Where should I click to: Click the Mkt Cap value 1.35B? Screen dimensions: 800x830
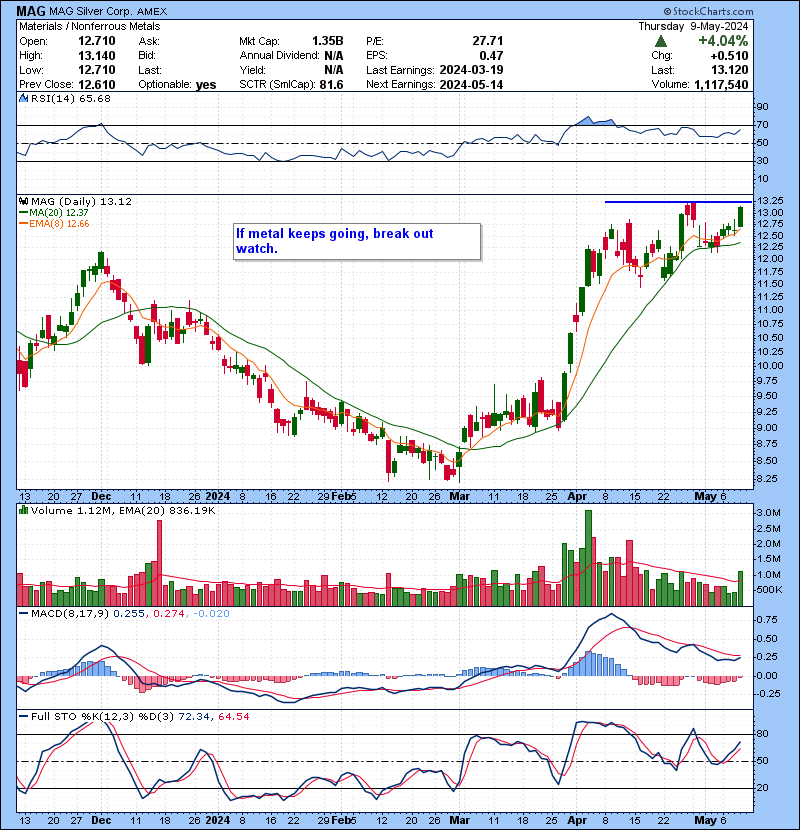(327, 41)
